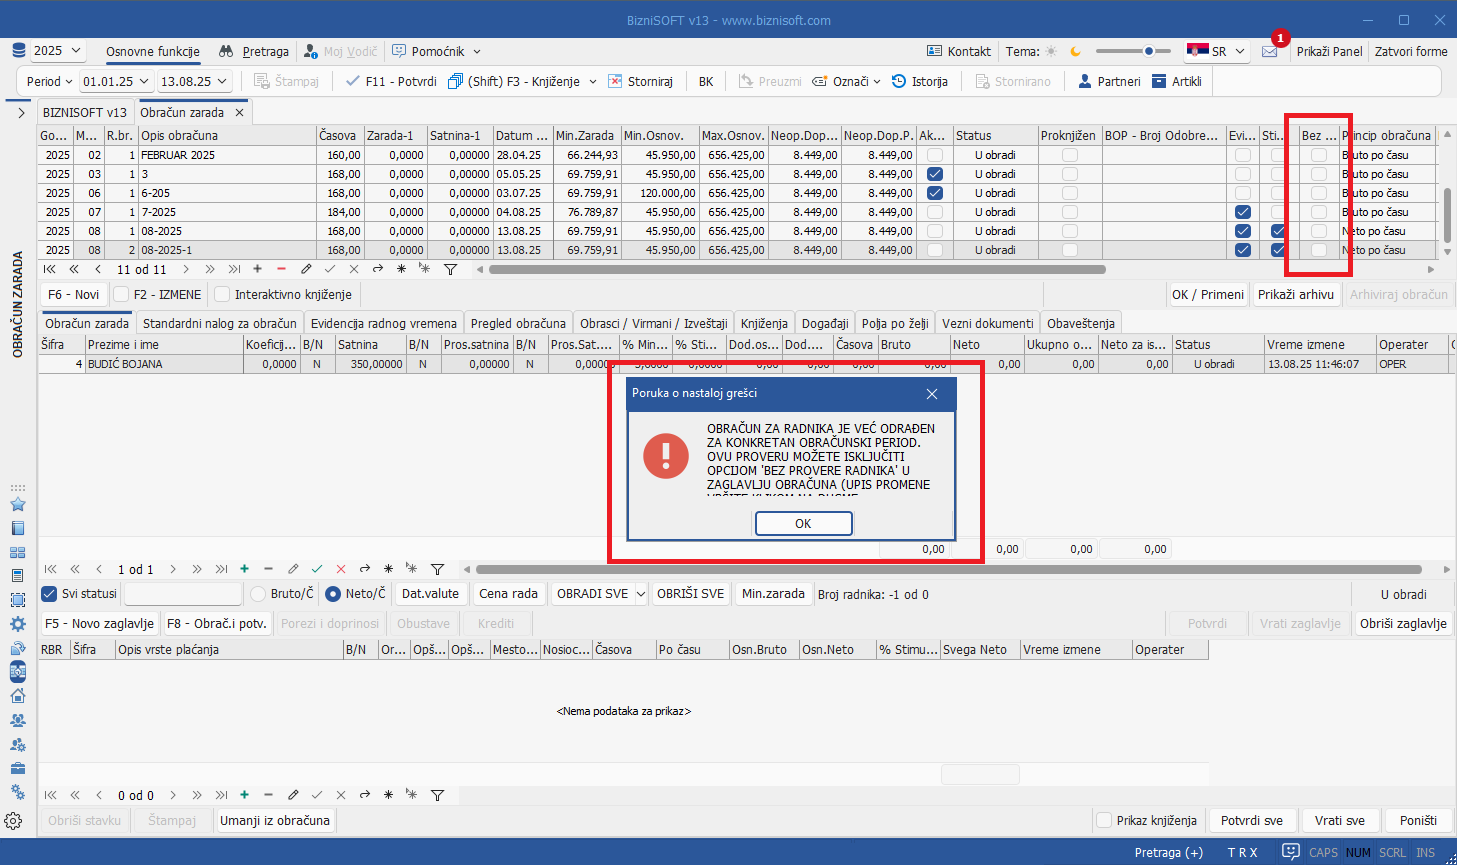Click the star favorites icon in the sidebar

click(x=17, y=504)
